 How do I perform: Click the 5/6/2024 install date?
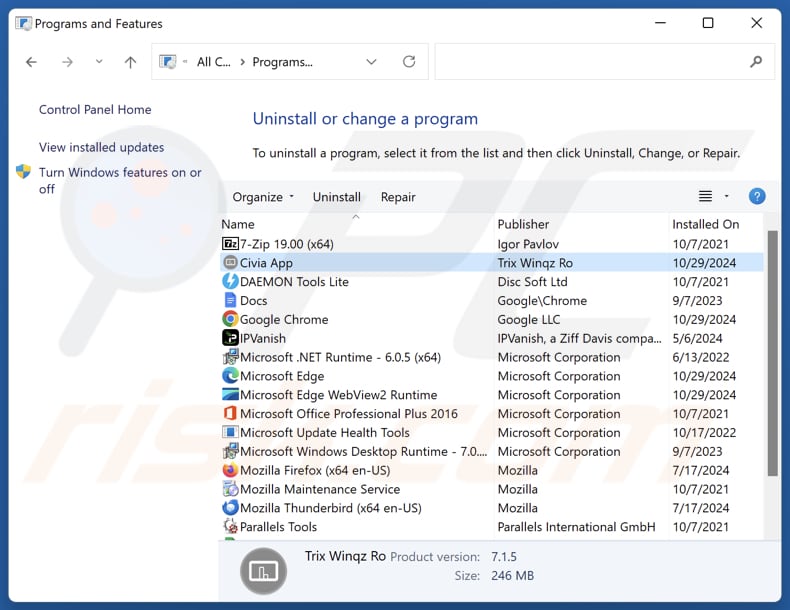coord(697,338)
